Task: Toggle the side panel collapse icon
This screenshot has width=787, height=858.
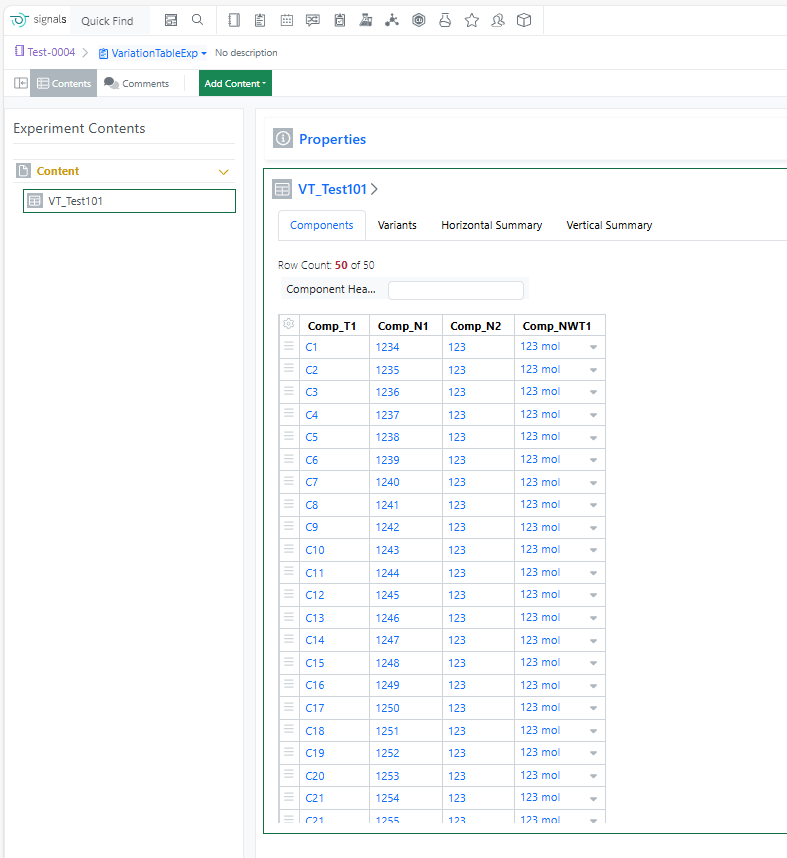Action: 20,83
